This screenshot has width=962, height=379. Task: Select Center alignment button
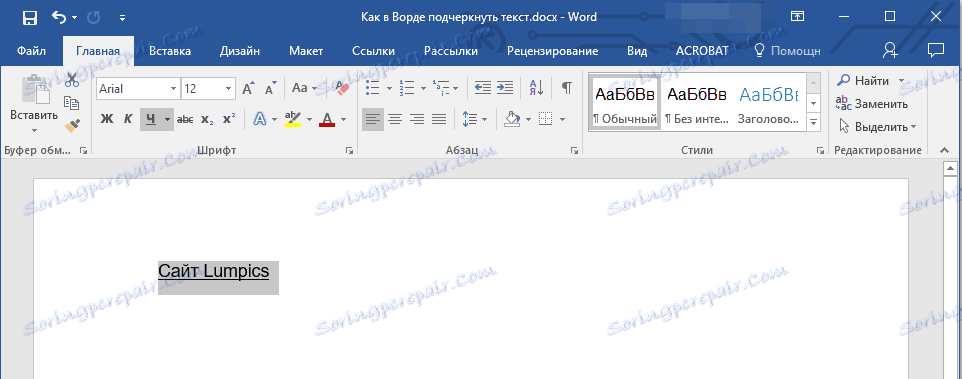(x=395, y=120)
